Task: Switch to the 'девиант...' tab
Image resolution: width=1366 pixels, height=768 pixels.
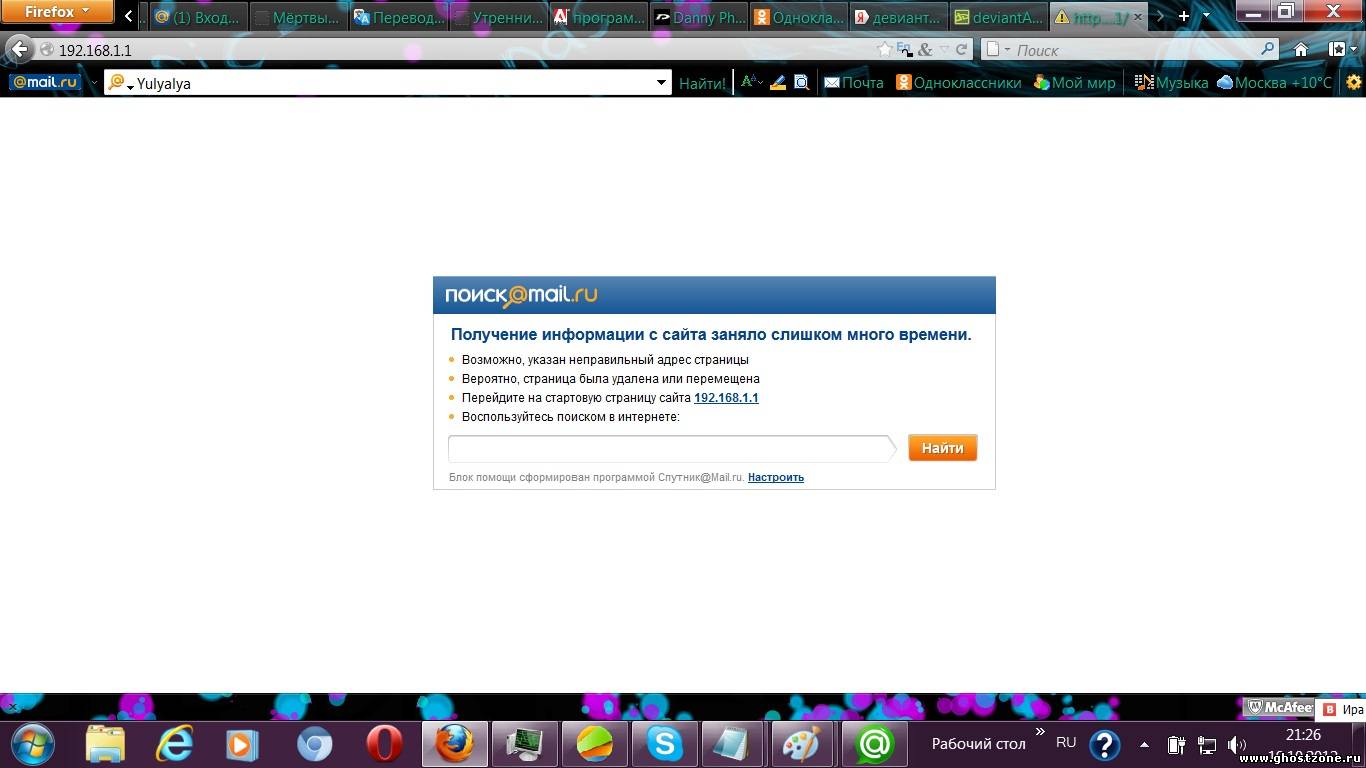Action: [897, 17]
